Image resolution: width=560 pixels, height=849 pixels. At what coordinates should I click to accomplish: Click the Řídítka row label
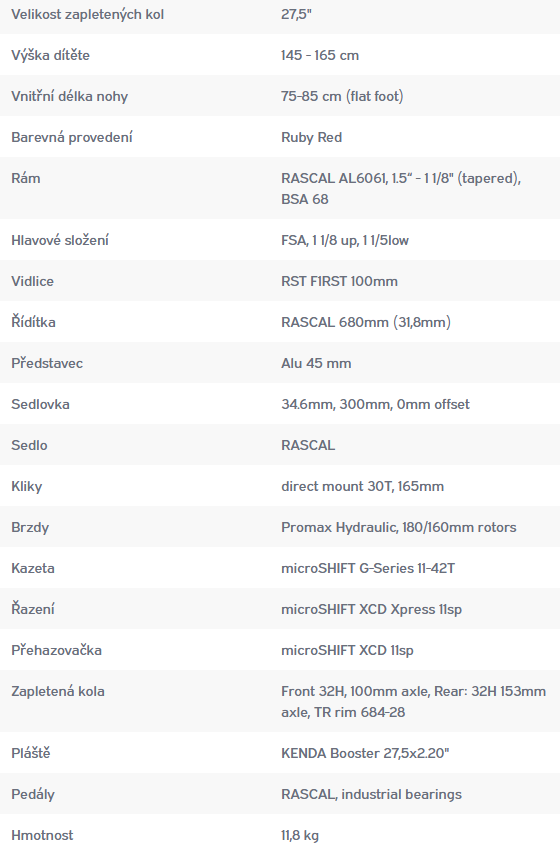(33, 322)
